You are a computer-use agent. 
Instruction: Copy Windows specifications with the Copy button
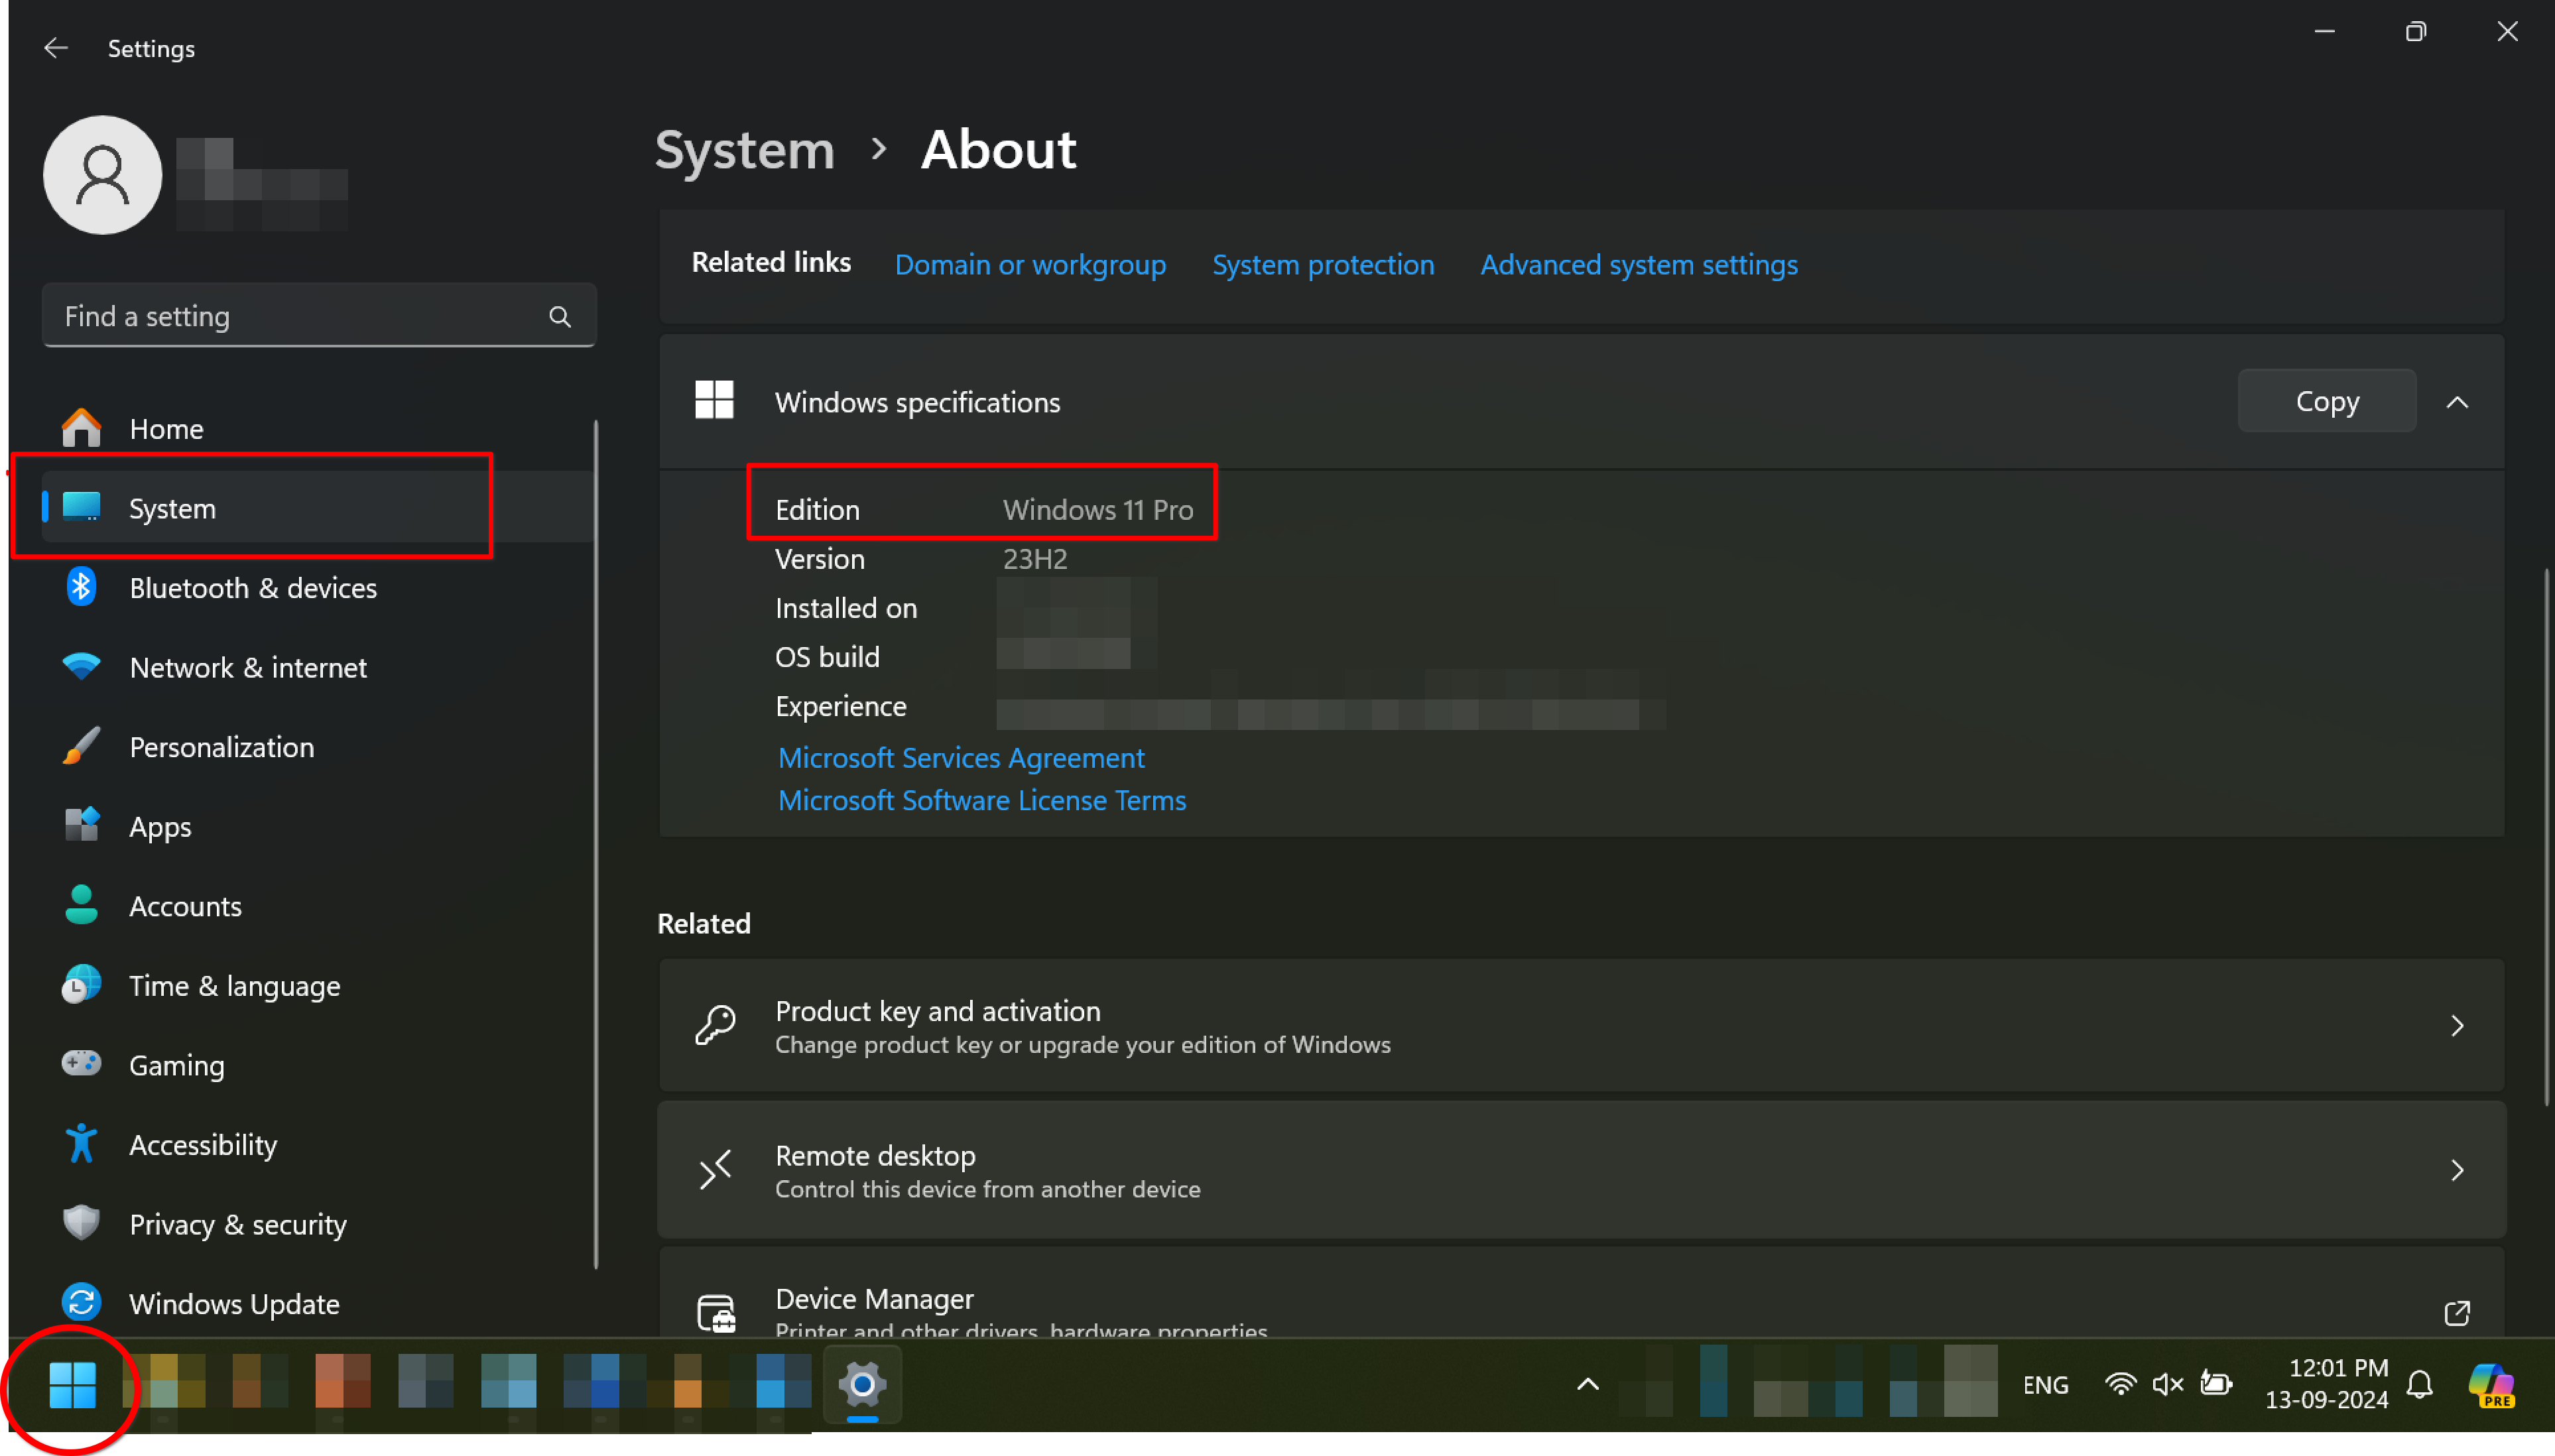[x=2328, y=401]
